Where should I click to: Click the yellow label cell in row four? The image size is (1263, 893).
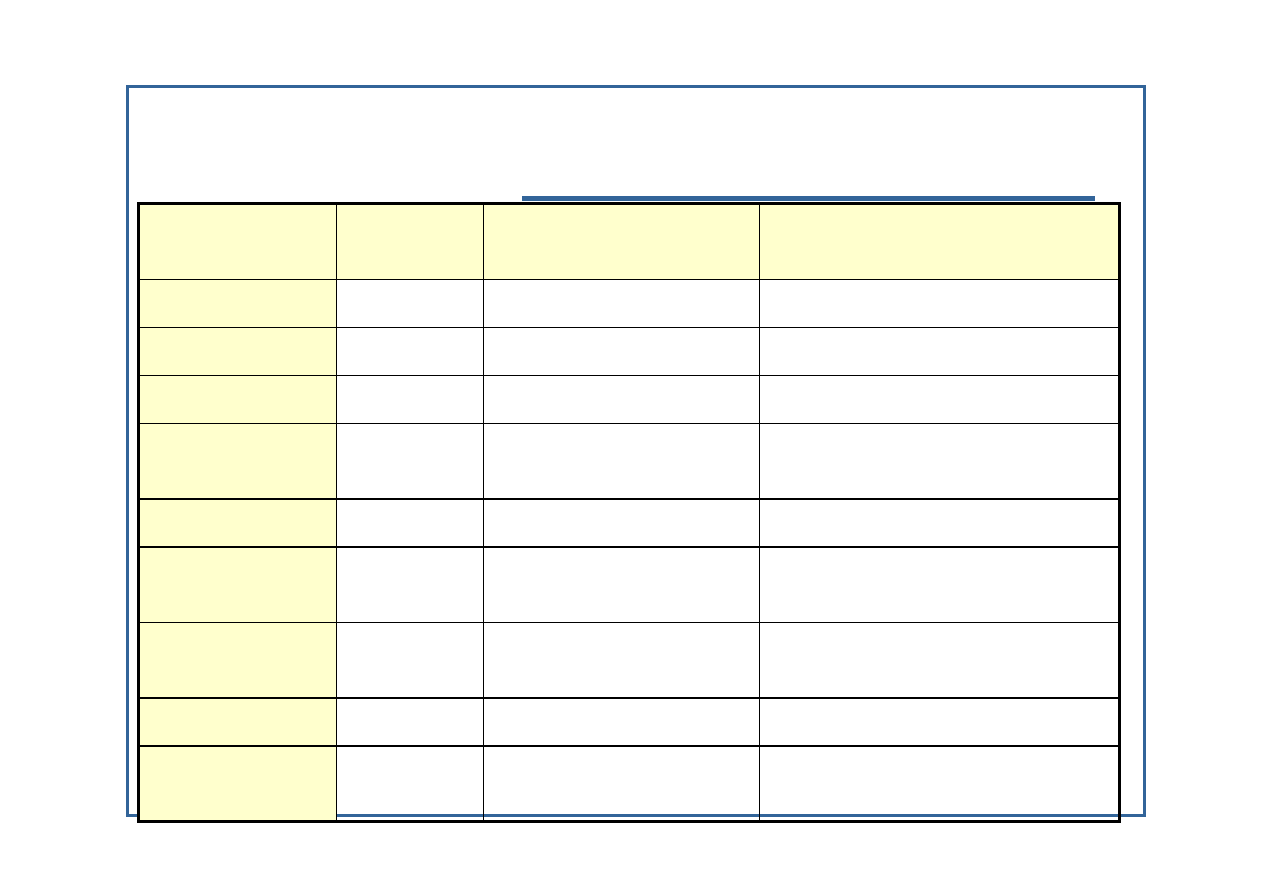[237, 399]
